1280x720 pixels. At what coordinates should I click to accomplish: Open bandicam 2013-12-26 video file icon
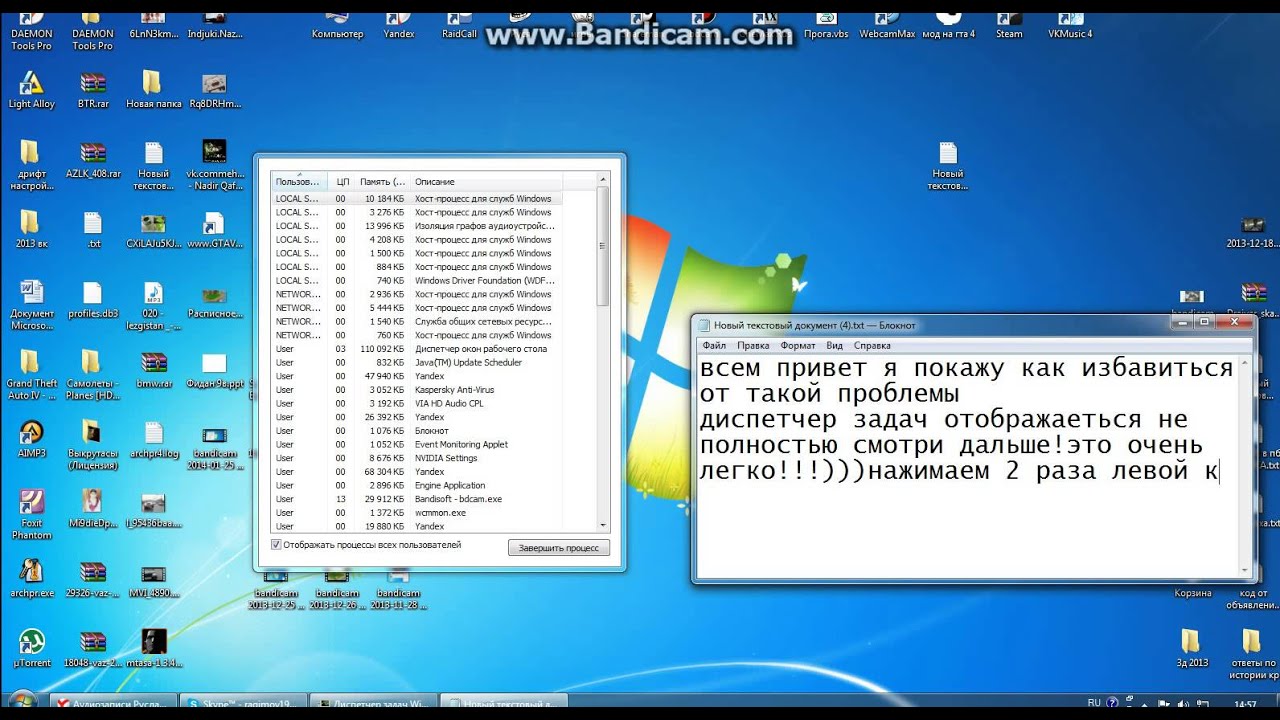336,590
